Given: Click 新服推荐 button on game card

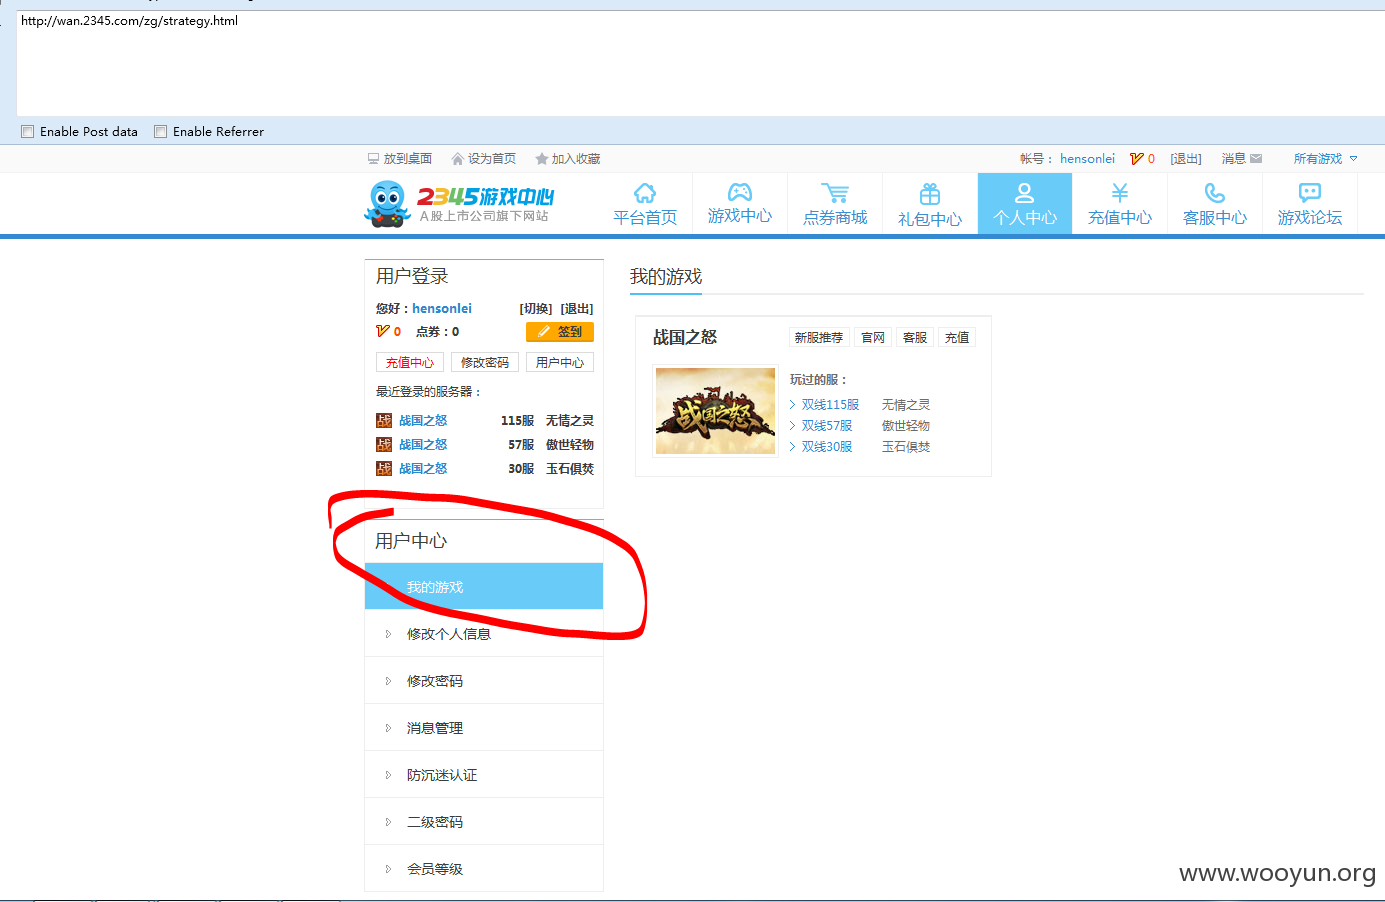Looking at the screenshot, I should coord(819,338).
